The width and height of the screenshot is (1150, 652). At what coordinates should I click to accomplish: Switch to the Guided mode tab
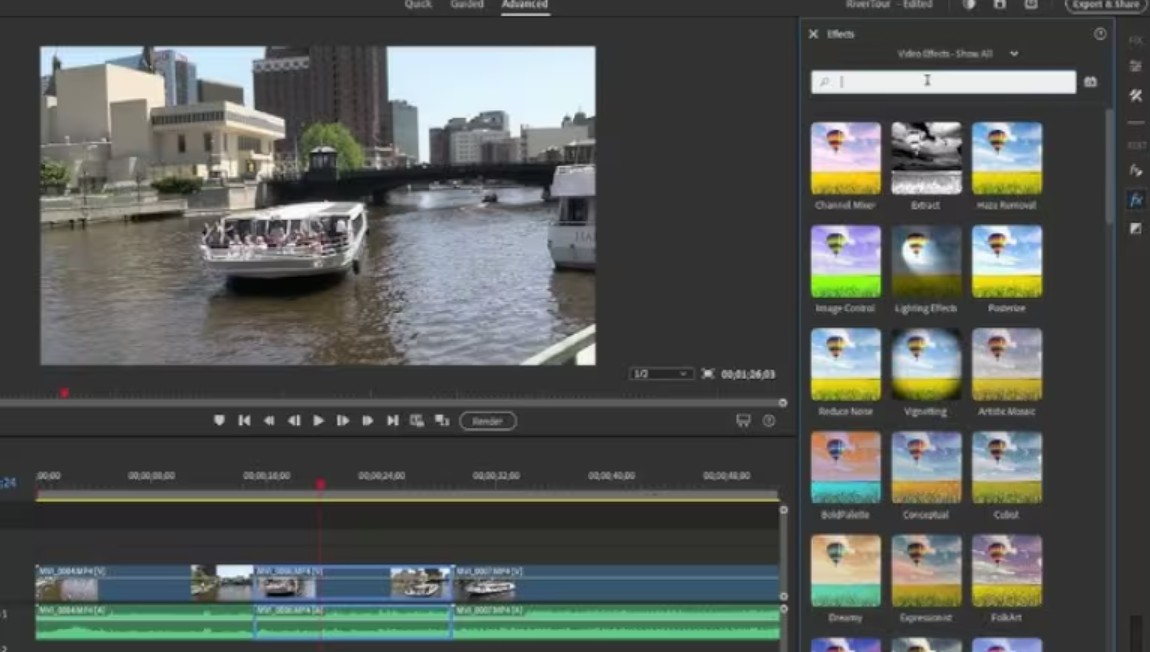tap(467, 5)
